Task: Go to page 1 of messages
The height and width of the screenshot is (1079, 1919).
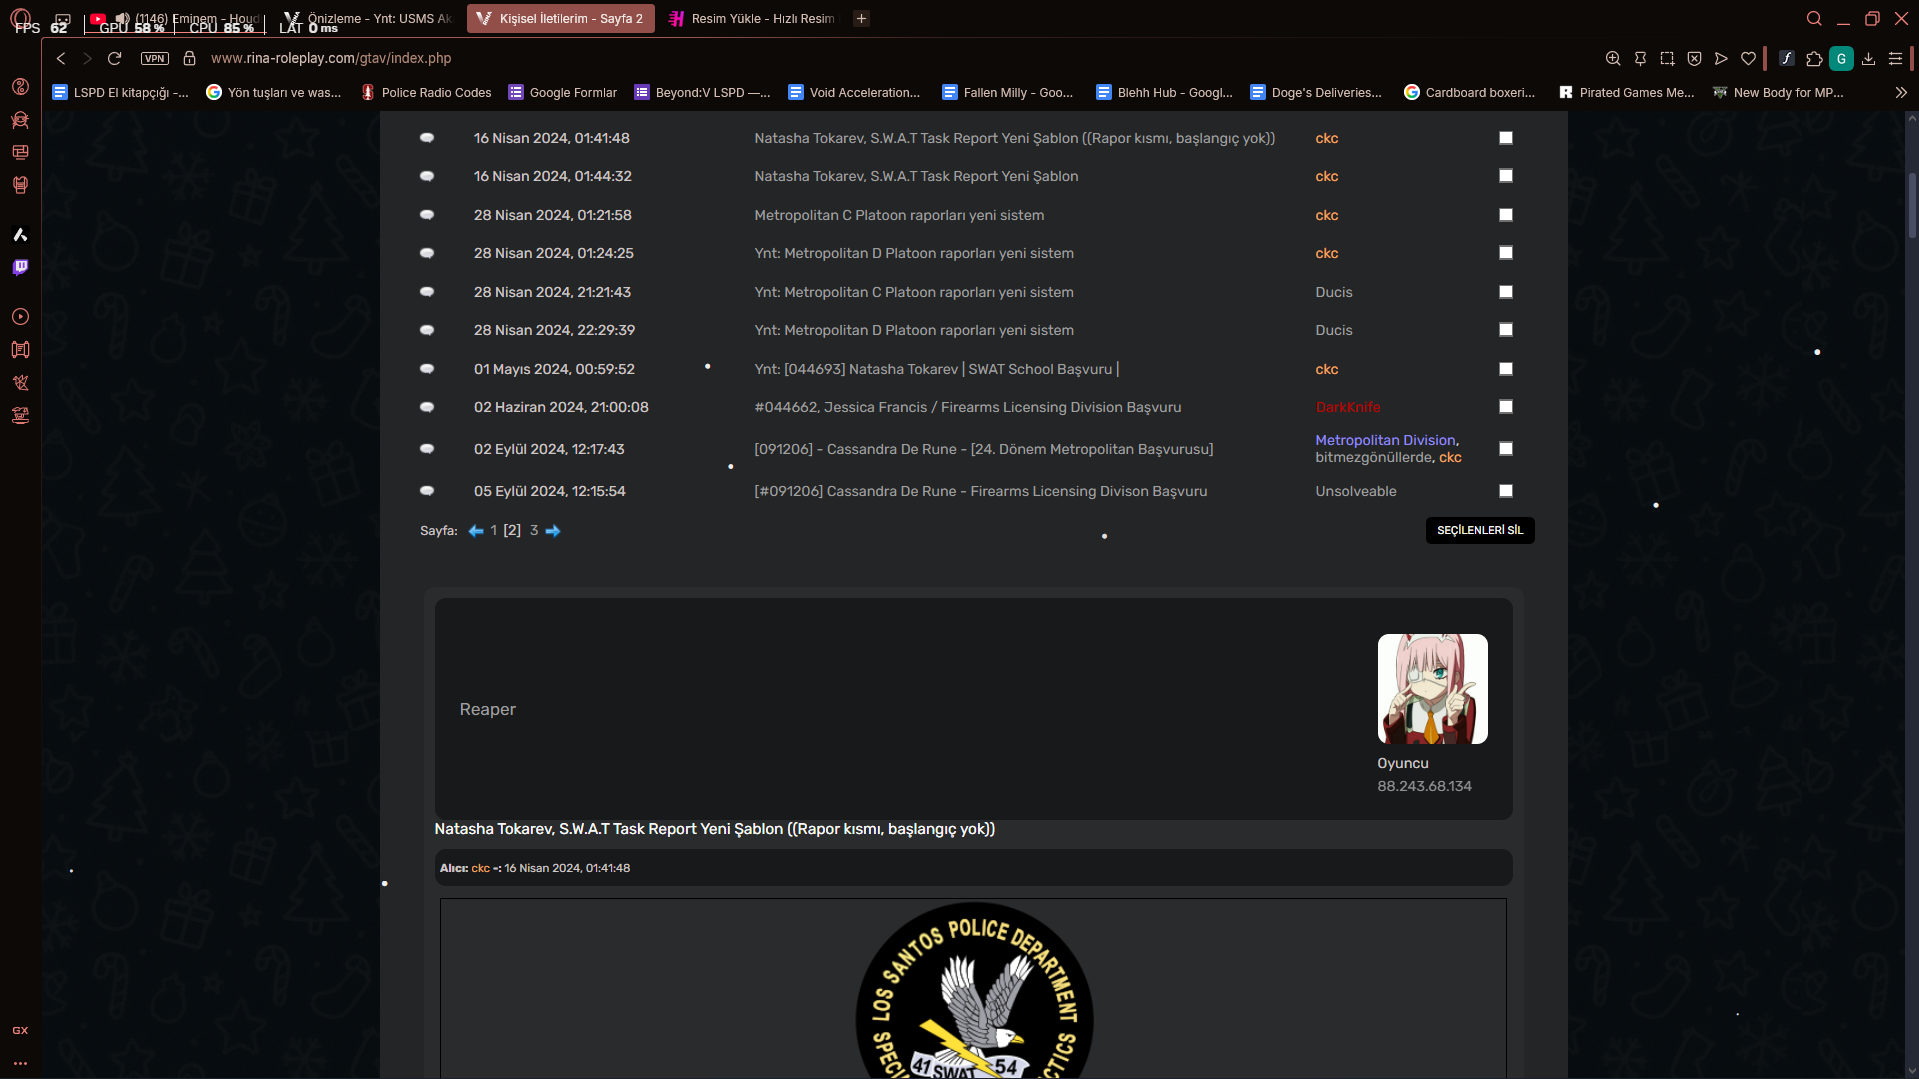Action: pyautogui.click(x=494, y=531)
